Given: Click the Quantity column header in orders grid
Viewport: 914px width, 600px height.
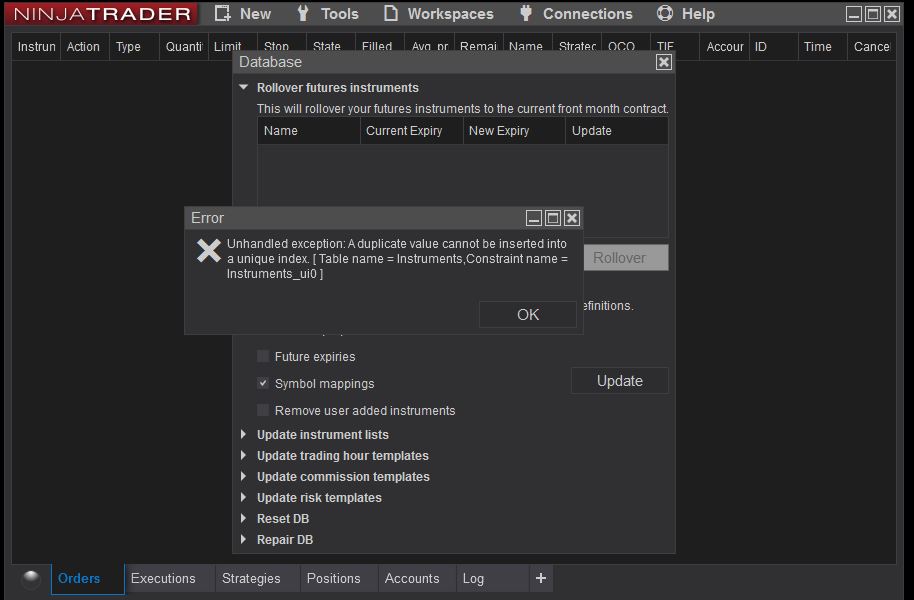Looking at the screenshot, I should [184, 47].
